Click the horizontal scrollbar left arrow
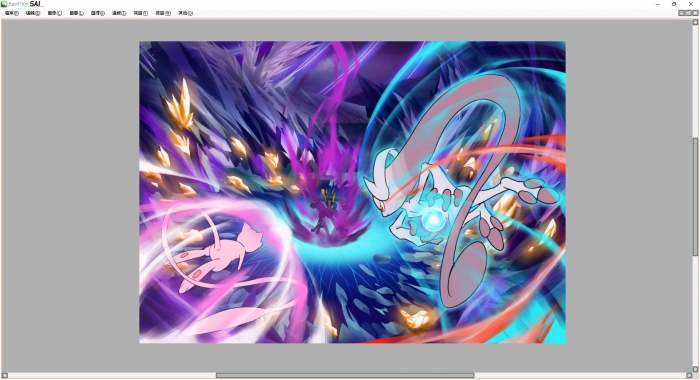The height and width of the screenshot is (380, 700). [x=4, y=376]
